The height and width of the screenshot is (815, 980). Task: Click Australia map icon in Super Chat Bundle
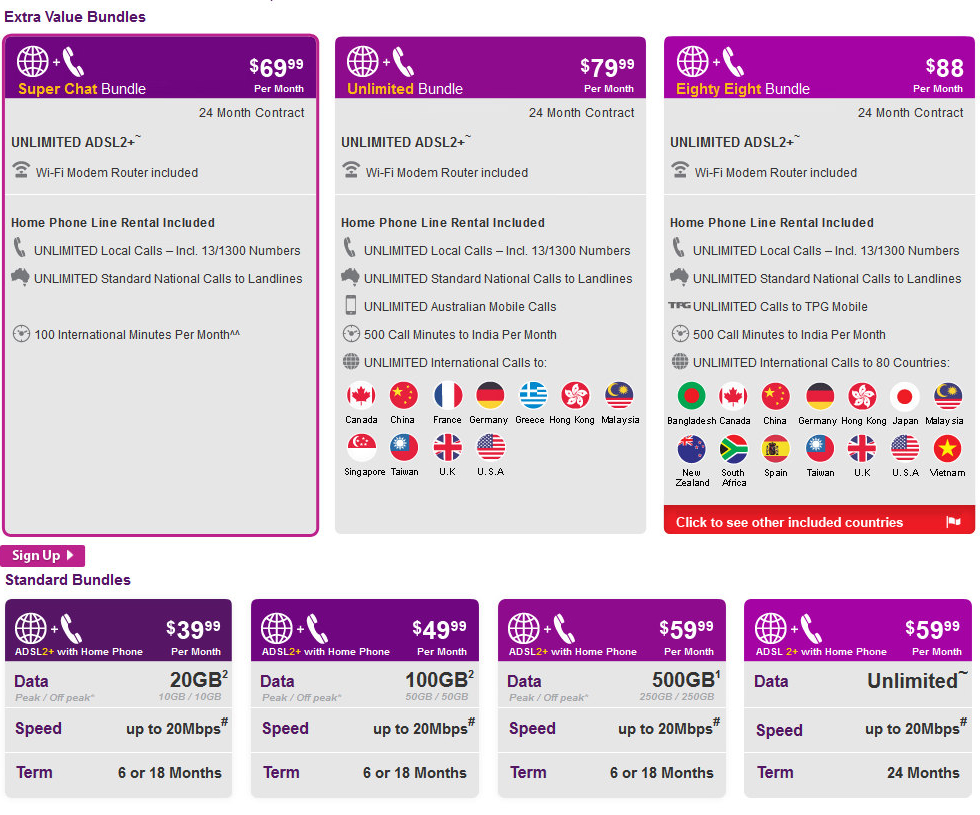pyautogui.click(x=21, y=277)
